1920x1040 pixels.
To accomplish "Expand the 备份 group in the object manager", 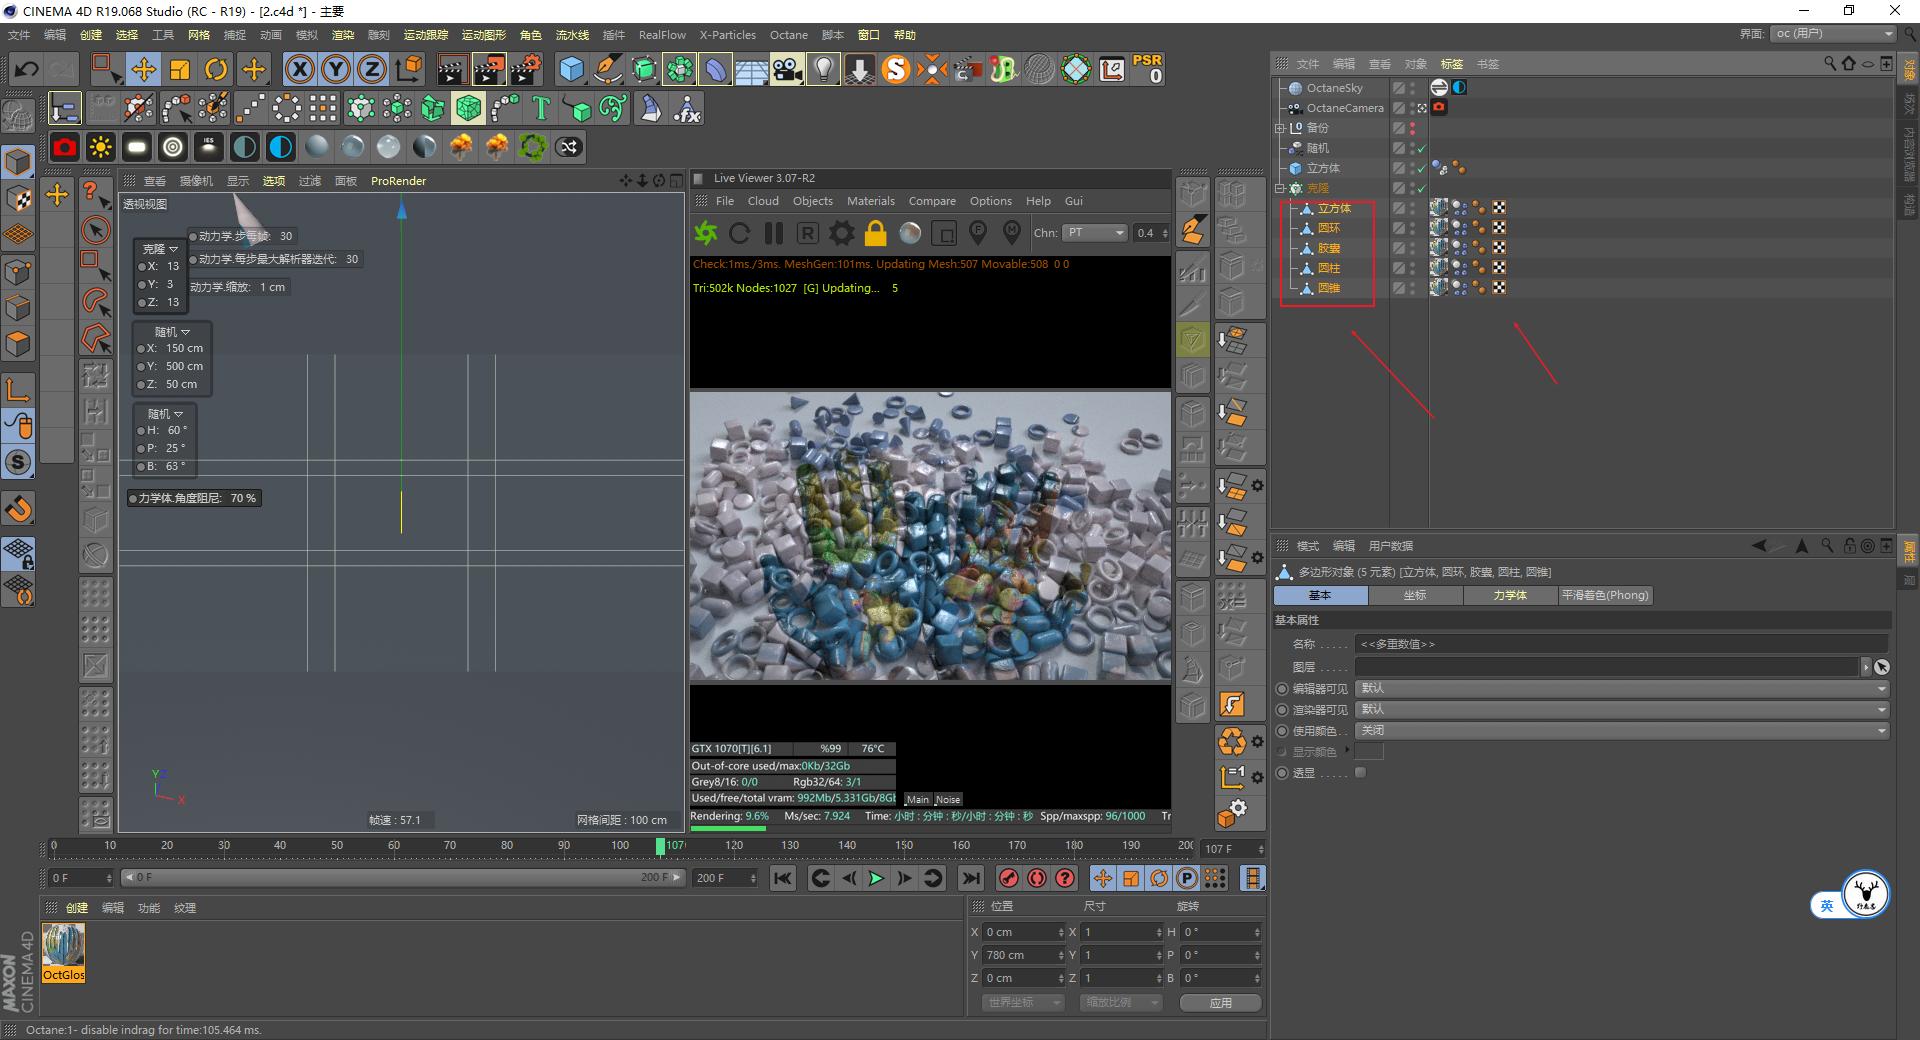I will 1280,127.
